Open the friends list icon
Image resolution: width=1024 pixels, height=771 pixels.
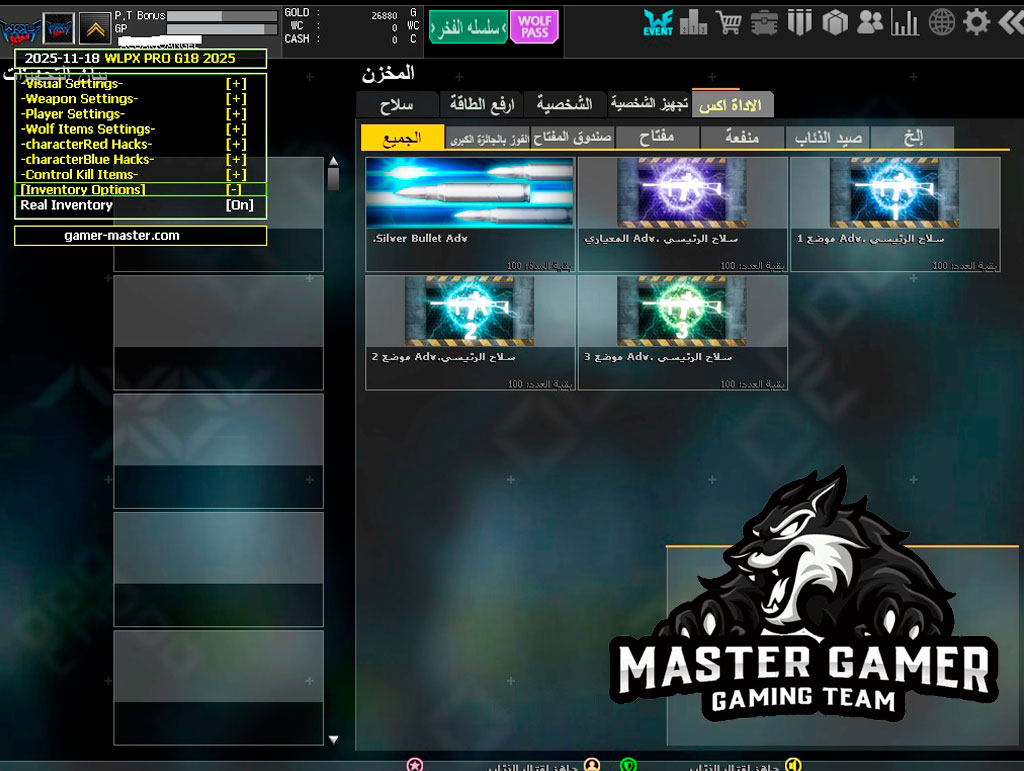point(870,22)
